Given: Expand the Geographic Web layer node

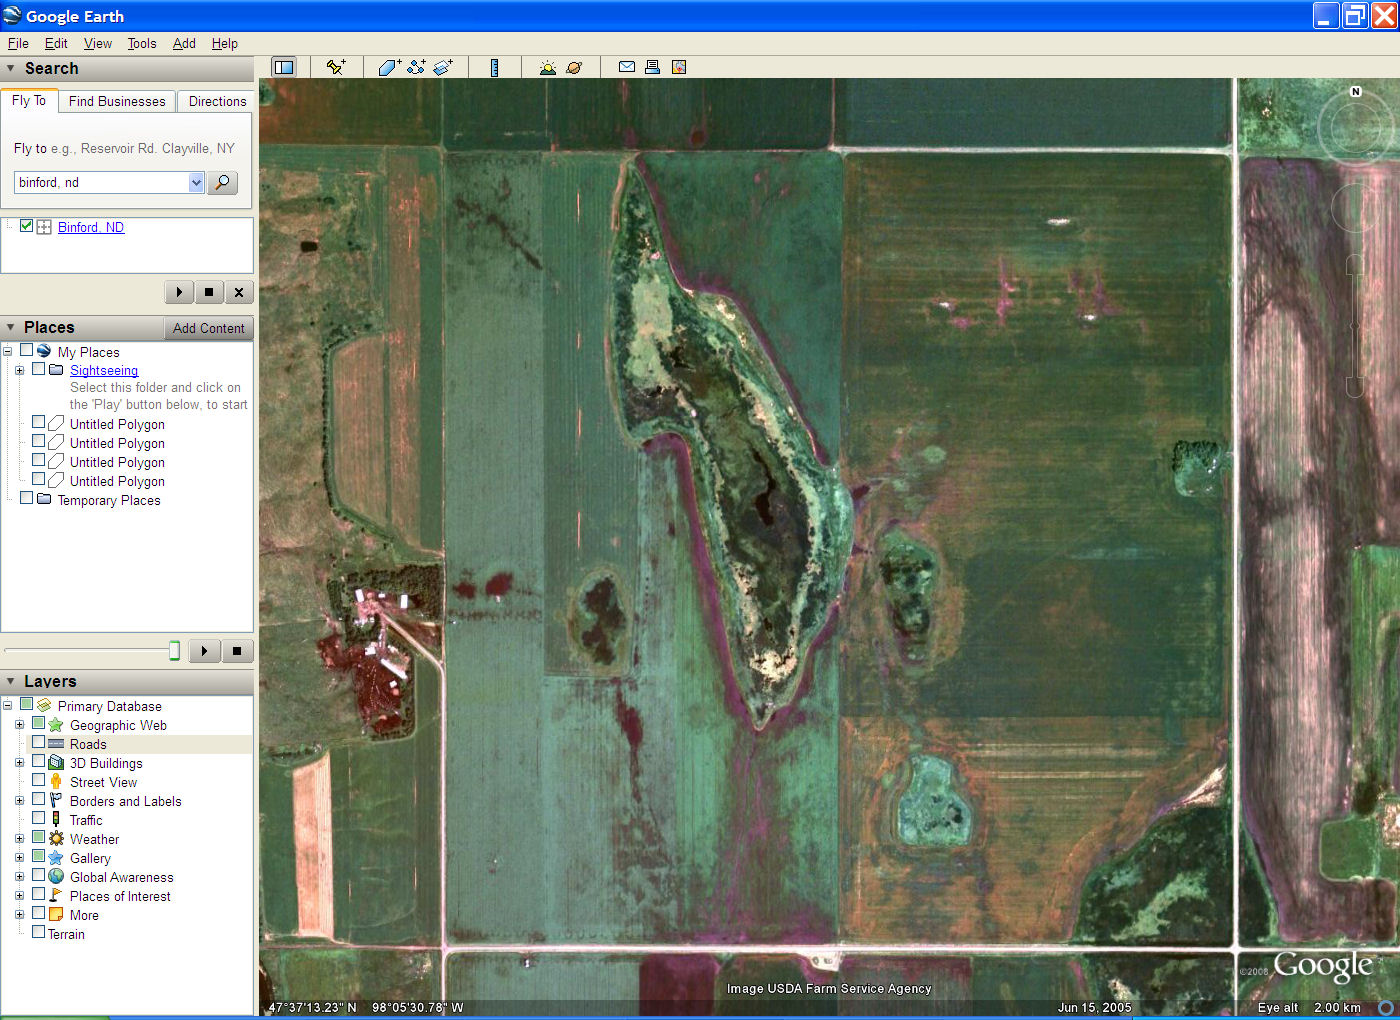Looking at the screenshot, I should [20, 725].
